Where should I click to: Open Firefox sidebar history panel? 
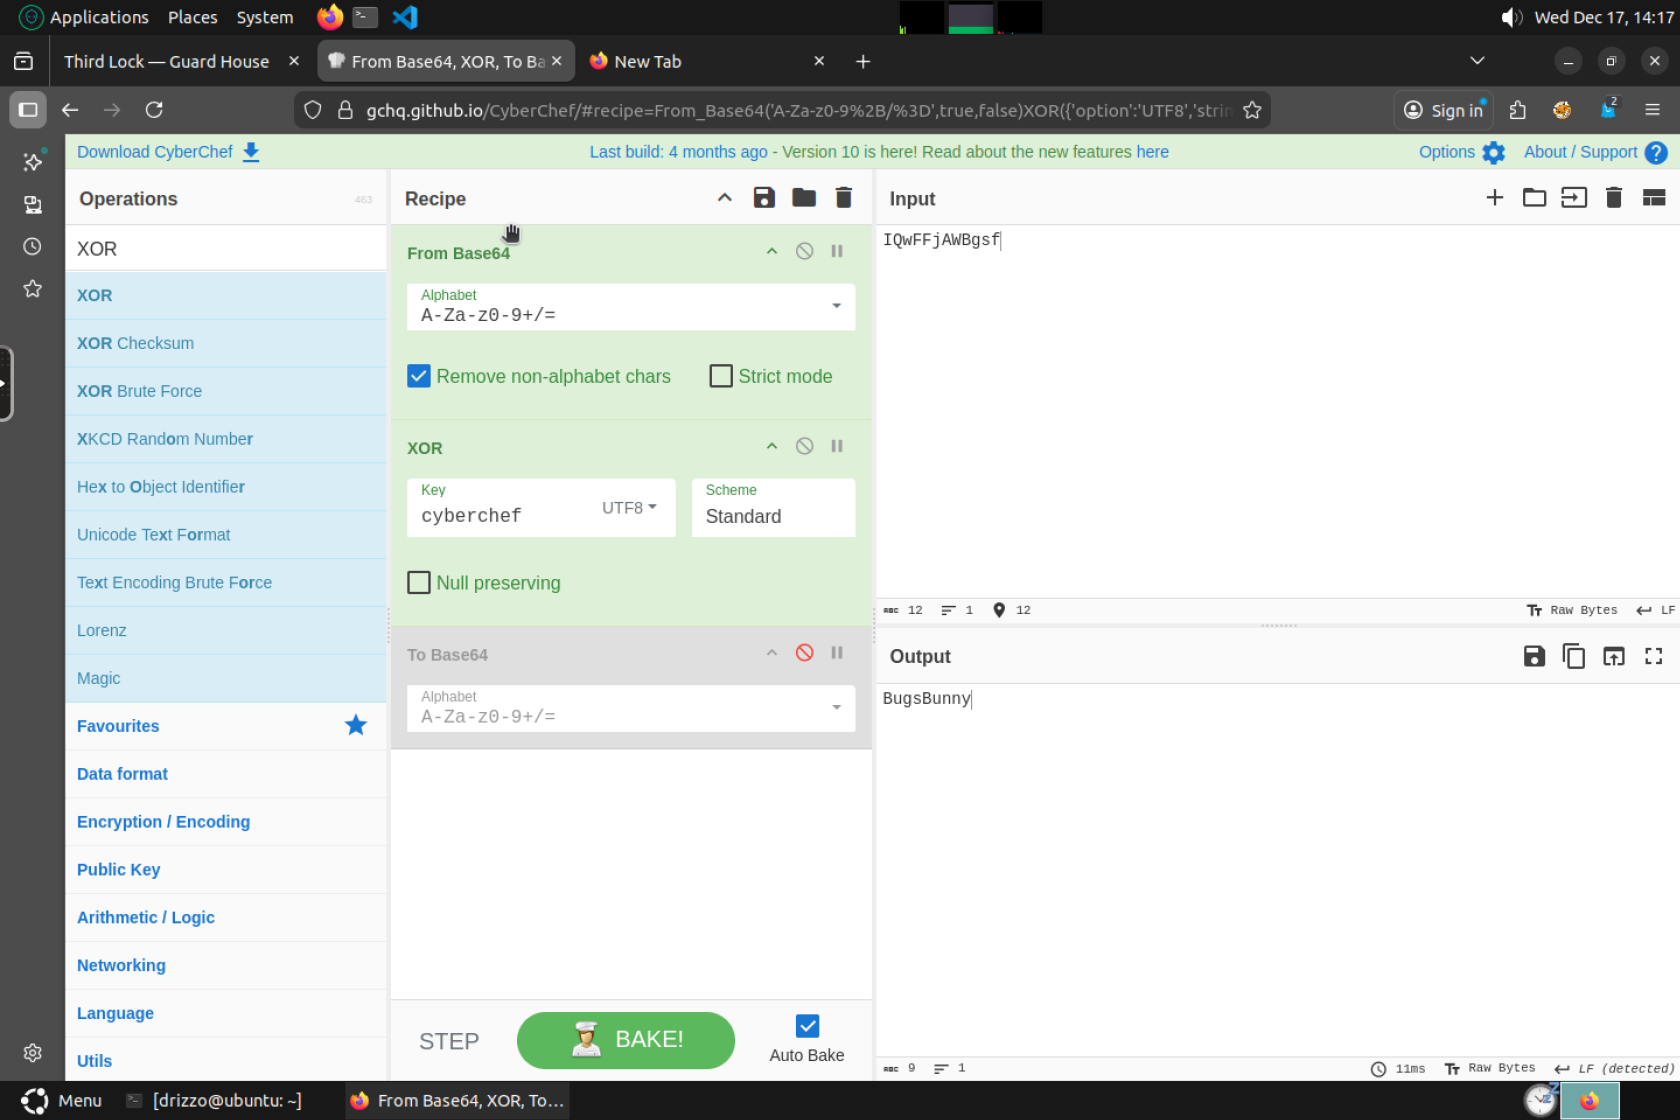point(32,246)
